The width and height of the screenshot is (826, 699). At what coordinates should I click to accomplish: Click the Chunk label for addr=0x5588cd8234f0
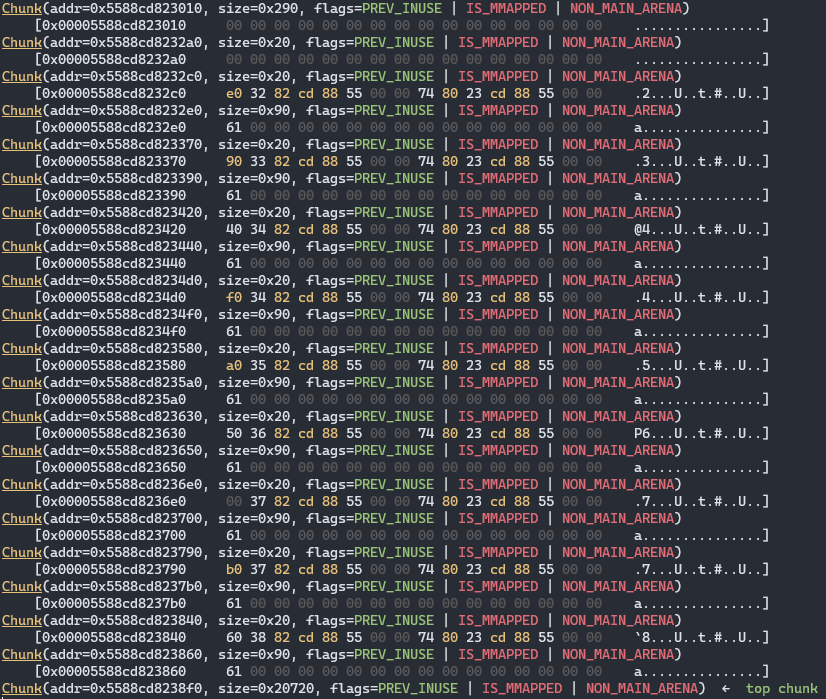22,314
